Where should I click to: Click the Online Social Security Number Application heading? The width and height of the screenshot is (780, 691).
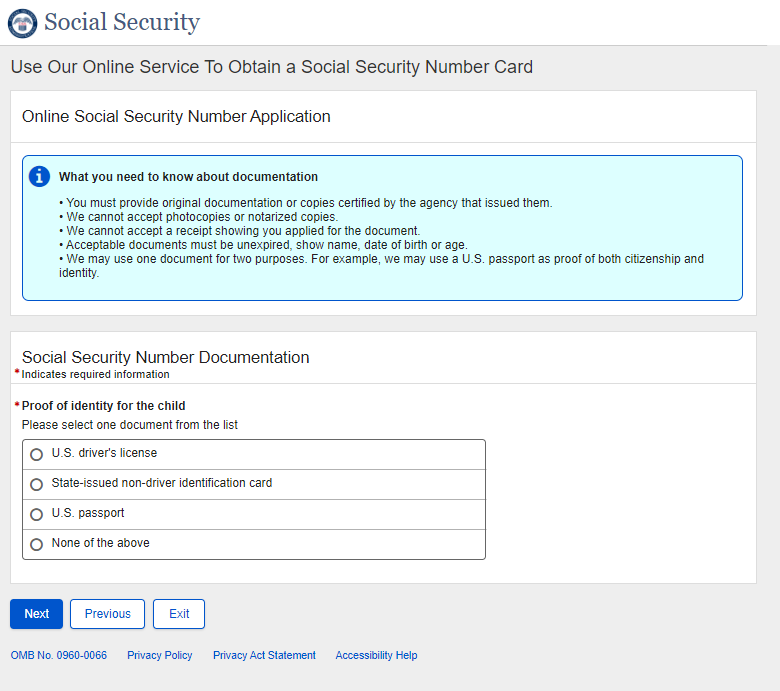click(x=176, y=117)
